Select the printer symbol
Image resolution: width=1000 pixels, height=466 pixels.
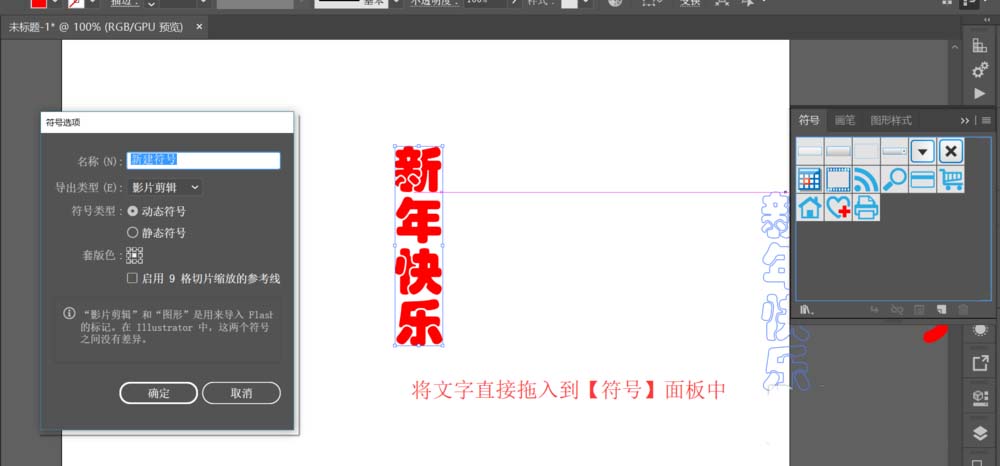click(x=866, y=207)
